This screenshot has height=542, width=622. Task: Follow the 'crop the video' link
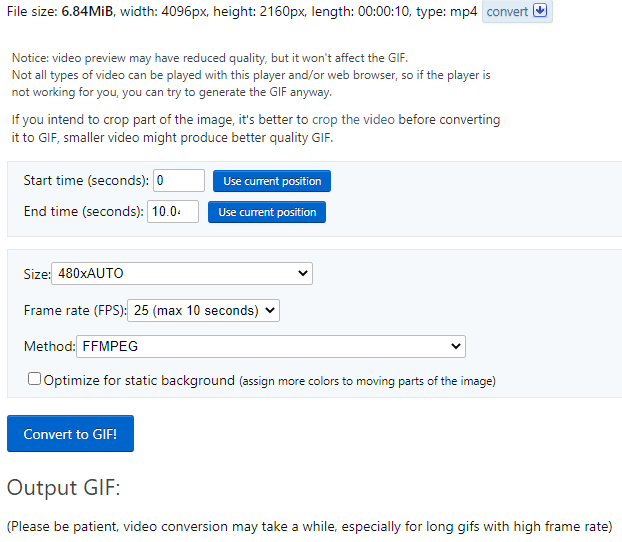tap(353, 119)
